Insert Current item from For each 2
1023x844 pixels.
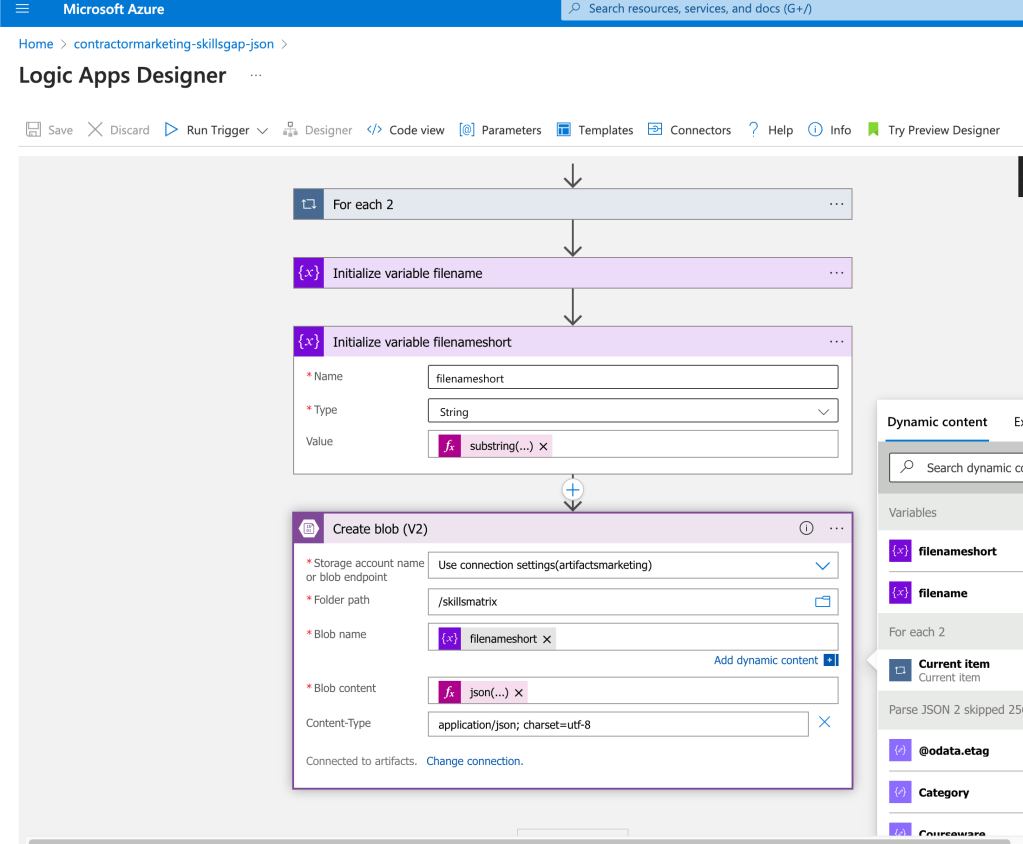point(956,670)
